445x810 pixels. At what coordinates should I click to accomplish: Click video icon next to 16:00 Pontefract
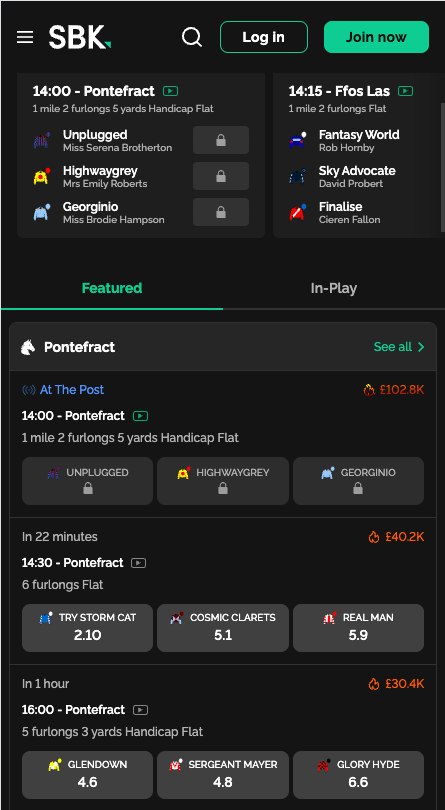(140, 710)
